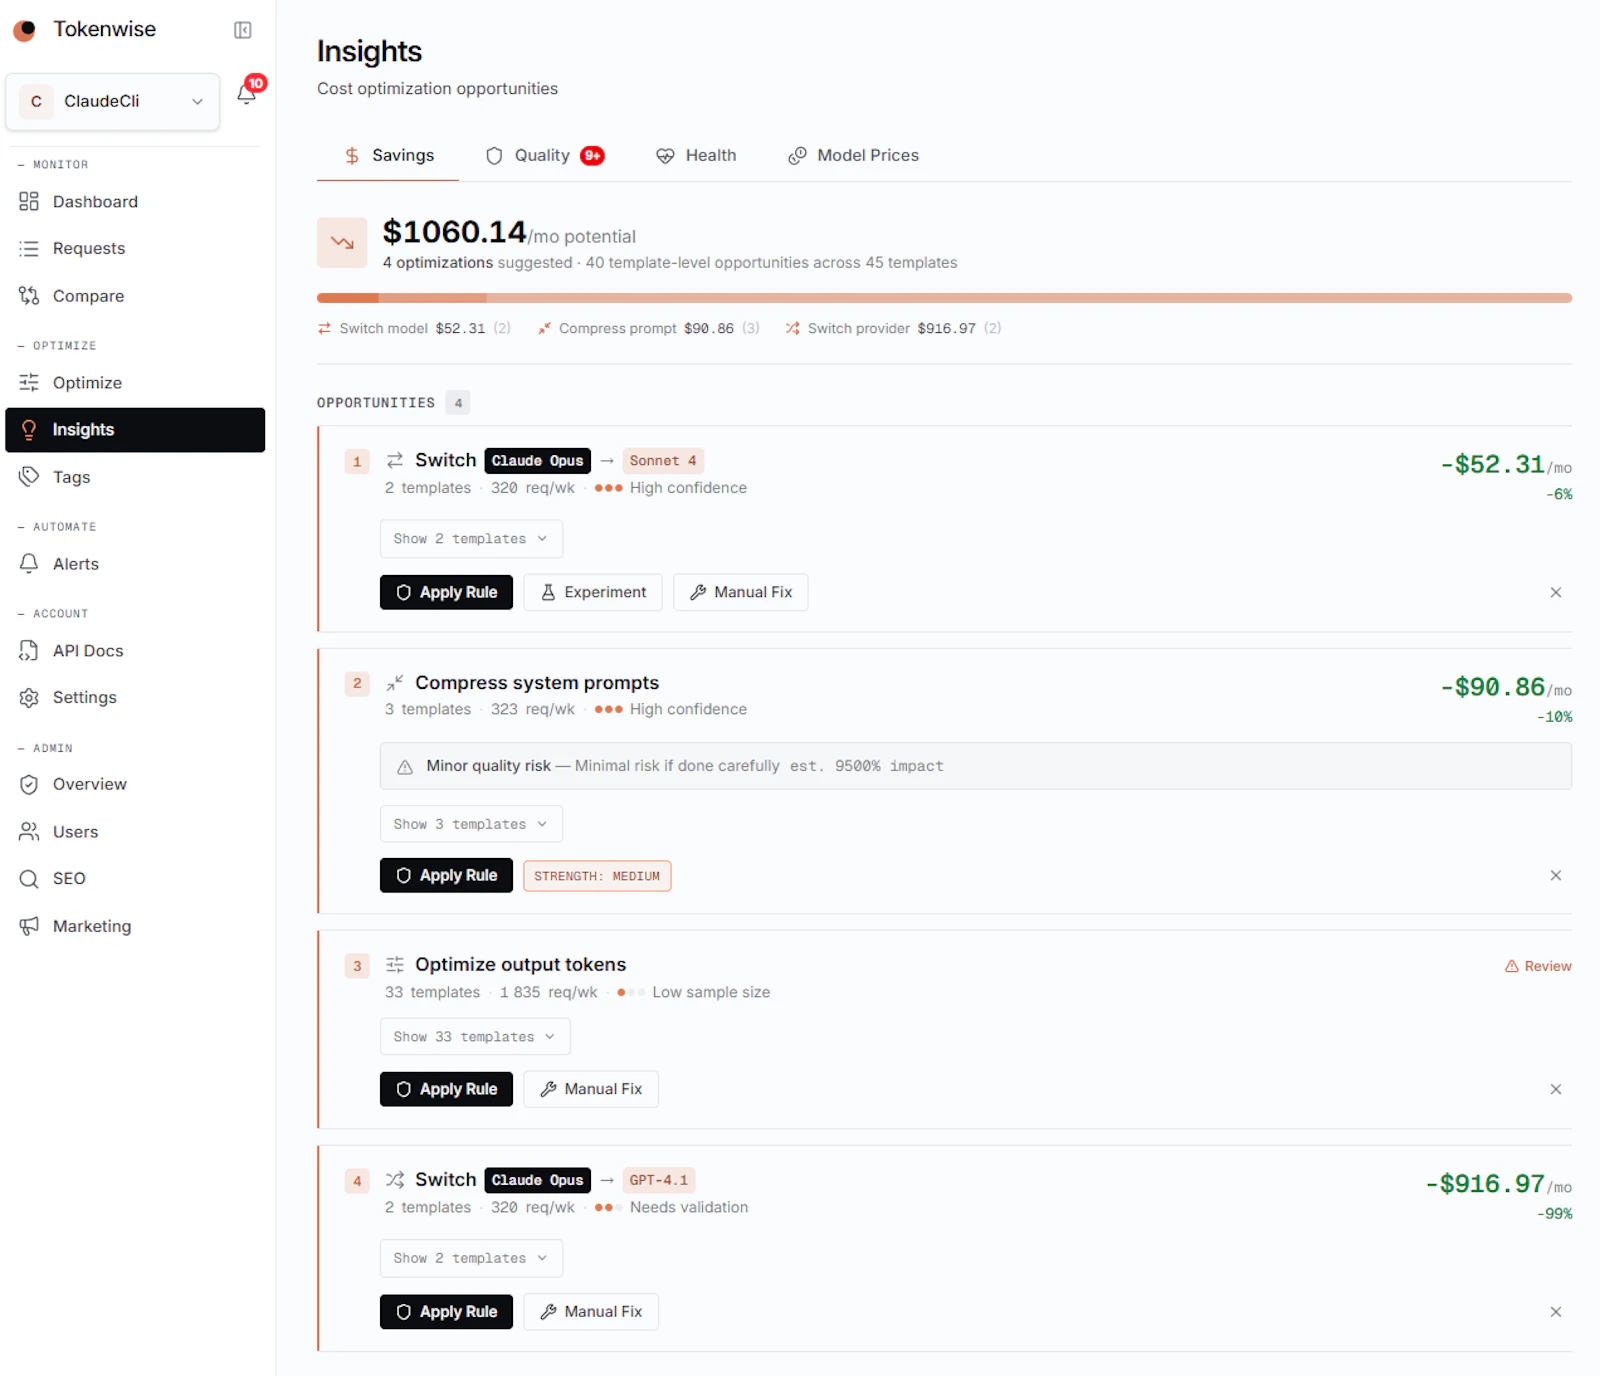This screenshot has width=1600, height=1376.
Task: Click the Marketing megaphone icon
Action: click(29, 926)
